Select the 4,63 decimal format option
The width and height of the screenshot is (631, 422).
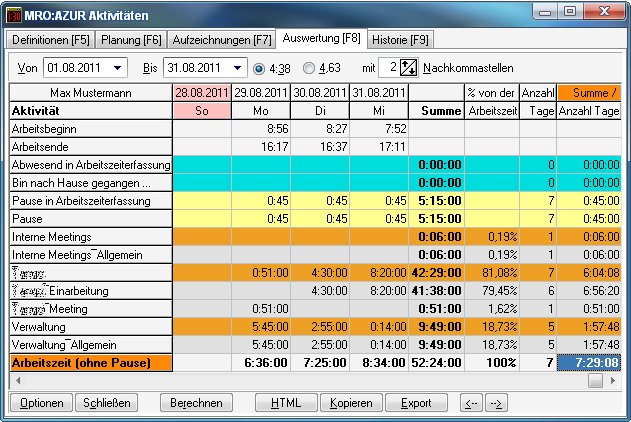308,68
